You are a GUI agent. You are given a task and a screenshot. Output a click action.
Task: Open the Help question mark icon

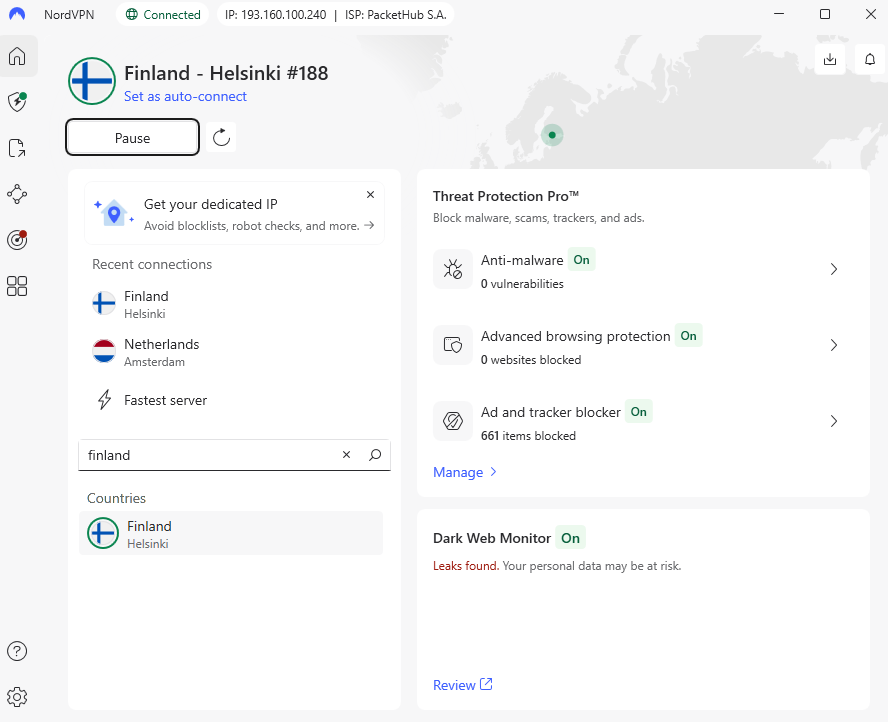[x=18, y=651]
